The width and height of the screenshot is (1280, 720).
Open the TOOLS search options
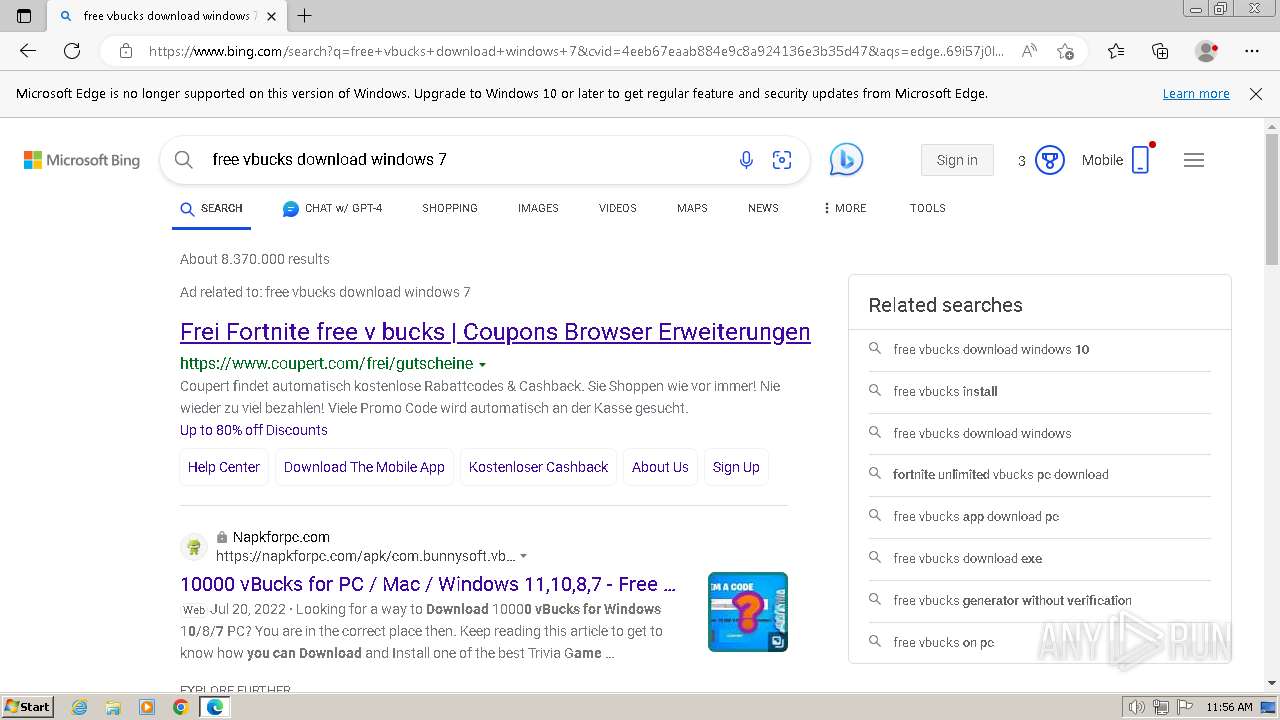[x=928, y=208]
